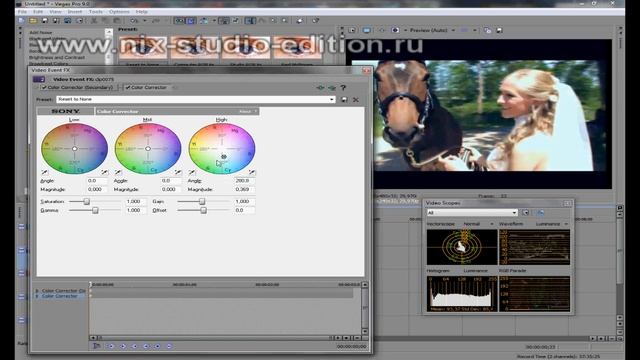Uncheck the Color Corrector (Secondary) plug-in checkbox

(44, 87)
